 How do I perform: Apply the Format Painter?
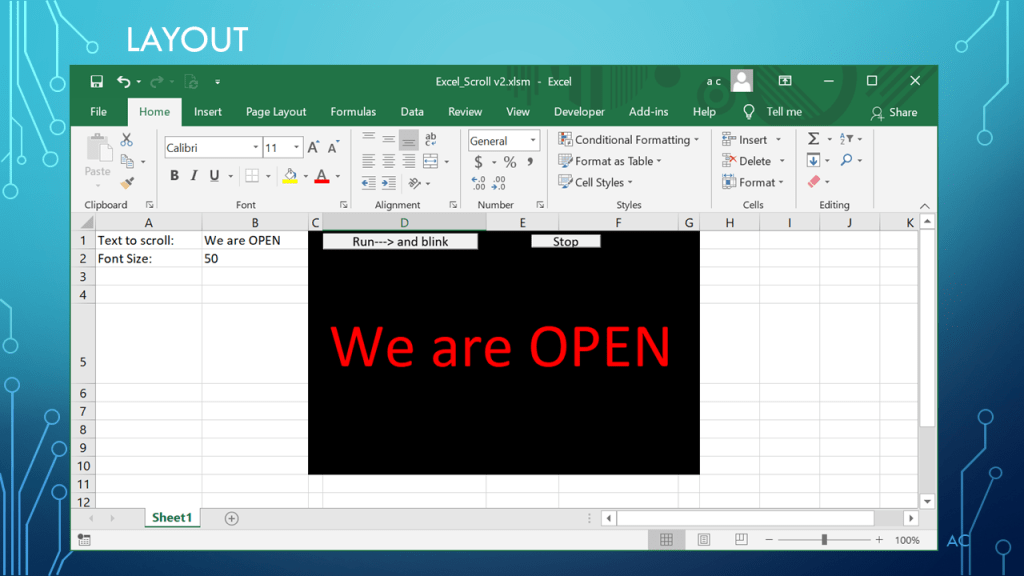[x=125, y=182]
